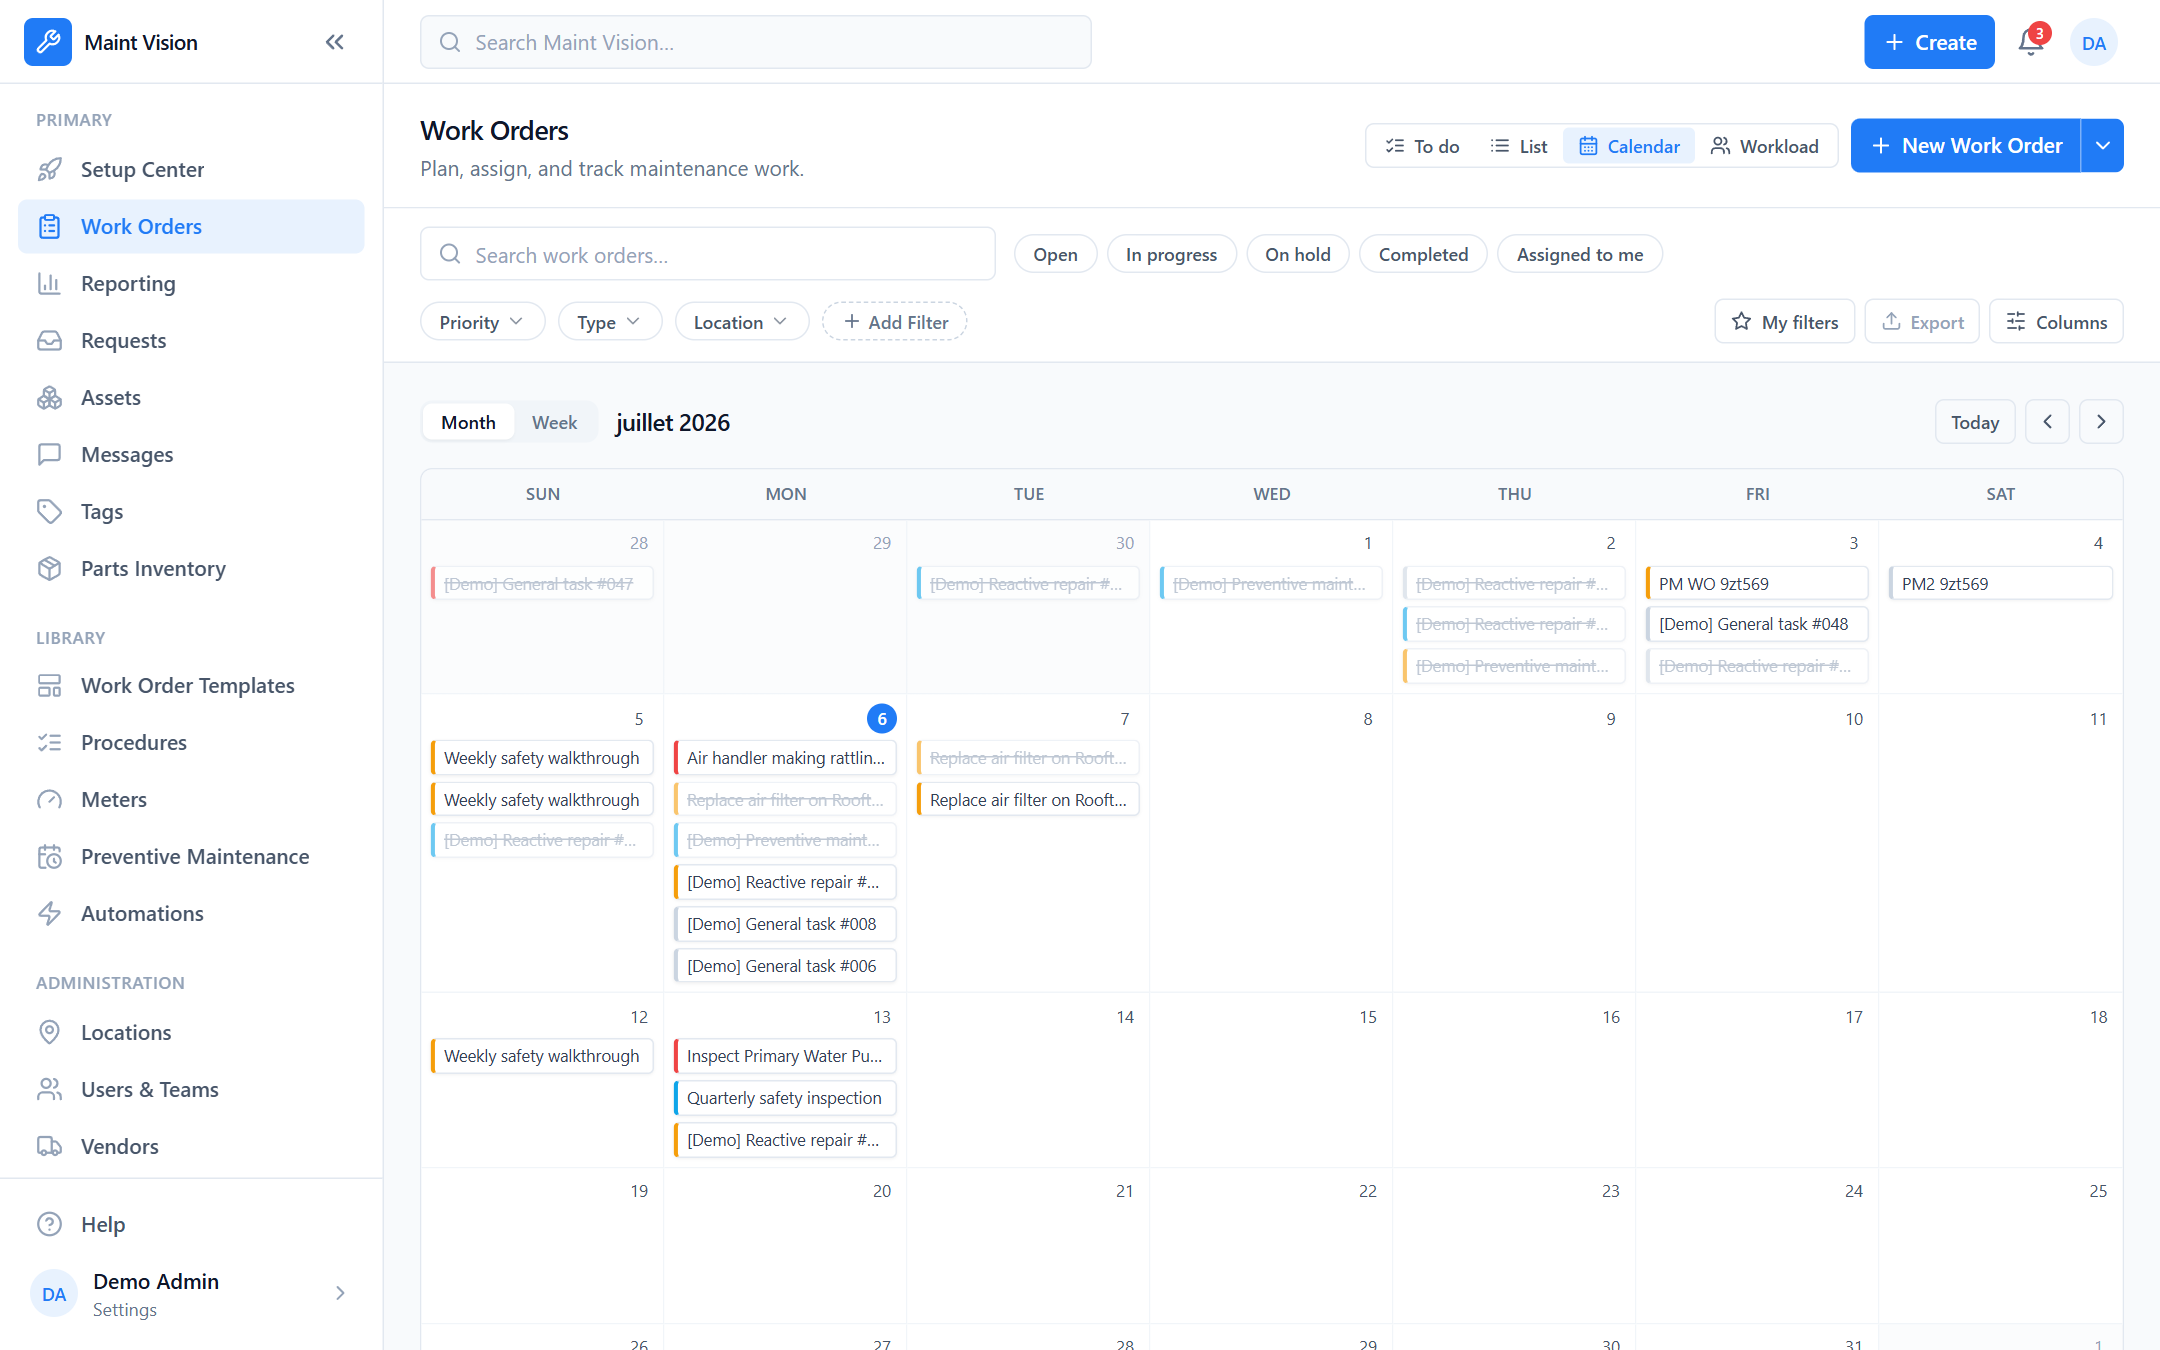
Task: Click star icon in My filters
Action: (x=1741, y=322)
